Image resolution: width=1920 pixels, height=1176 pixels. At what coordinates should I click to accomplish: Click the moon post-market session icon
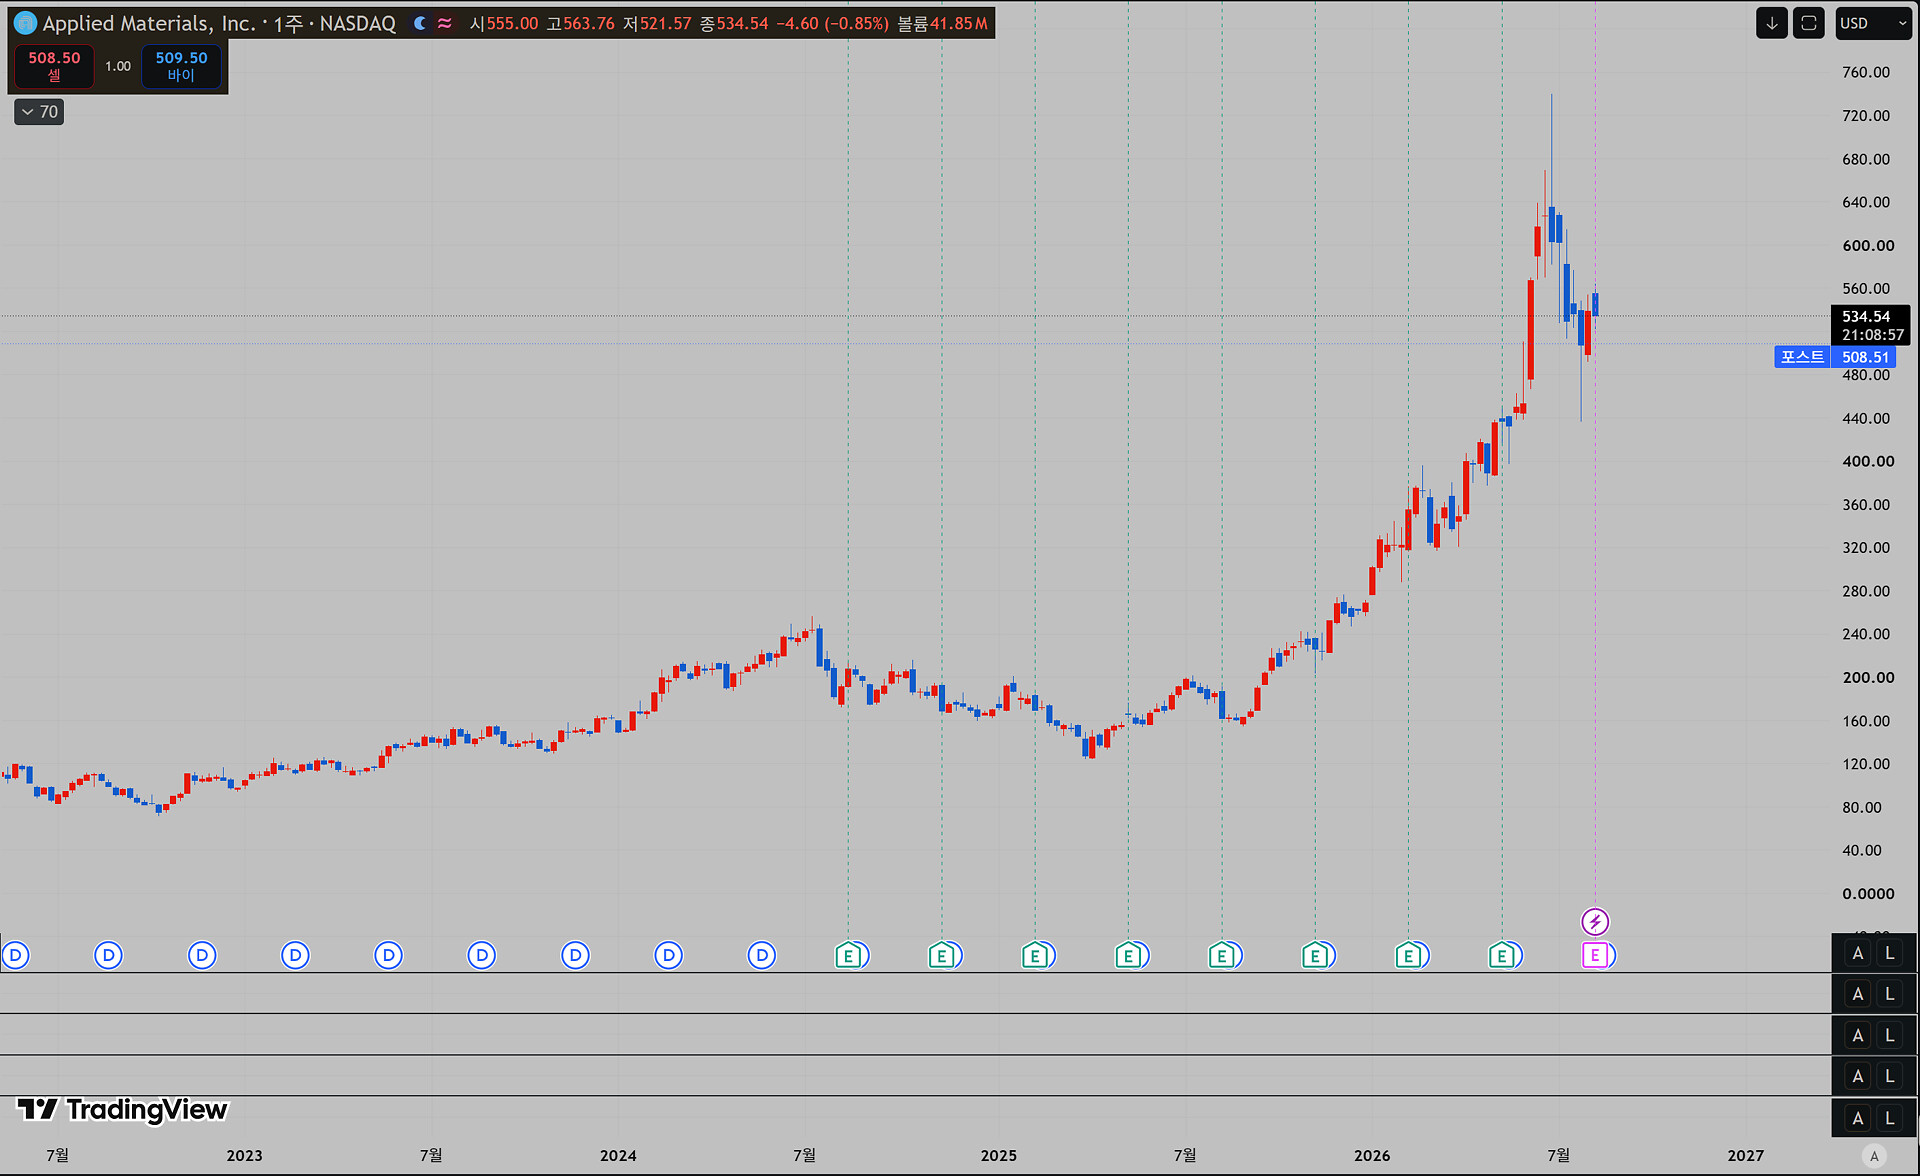point(420,23)
